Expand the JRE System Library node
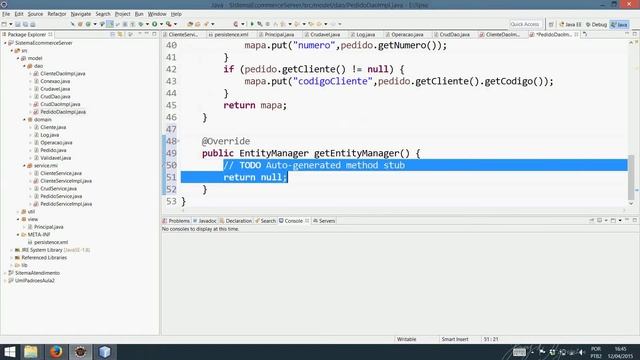This screenshot has height=360, width=640. [12, 250]
